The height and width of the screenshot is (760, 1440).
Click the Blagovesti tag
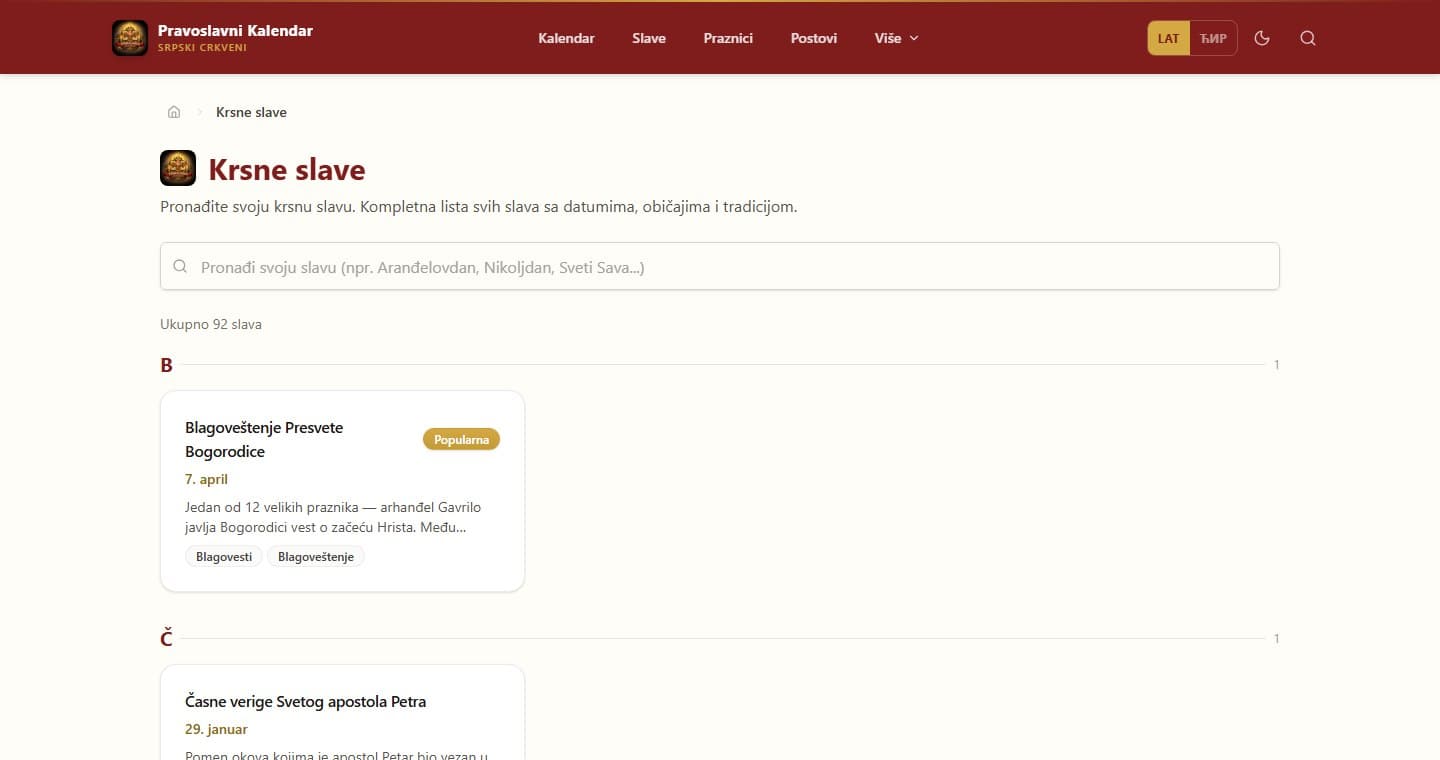click(x=224, y=556)
